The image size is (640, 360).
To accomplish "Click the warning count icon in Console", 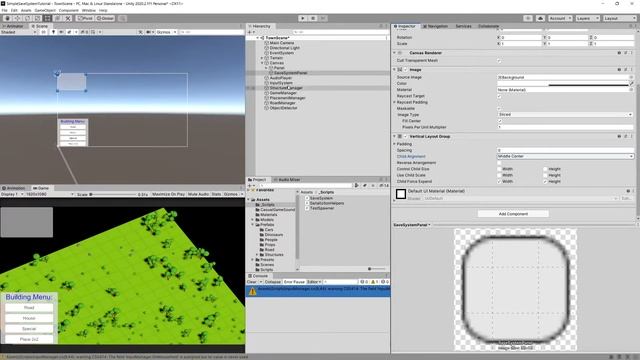I will pos(375,282).
